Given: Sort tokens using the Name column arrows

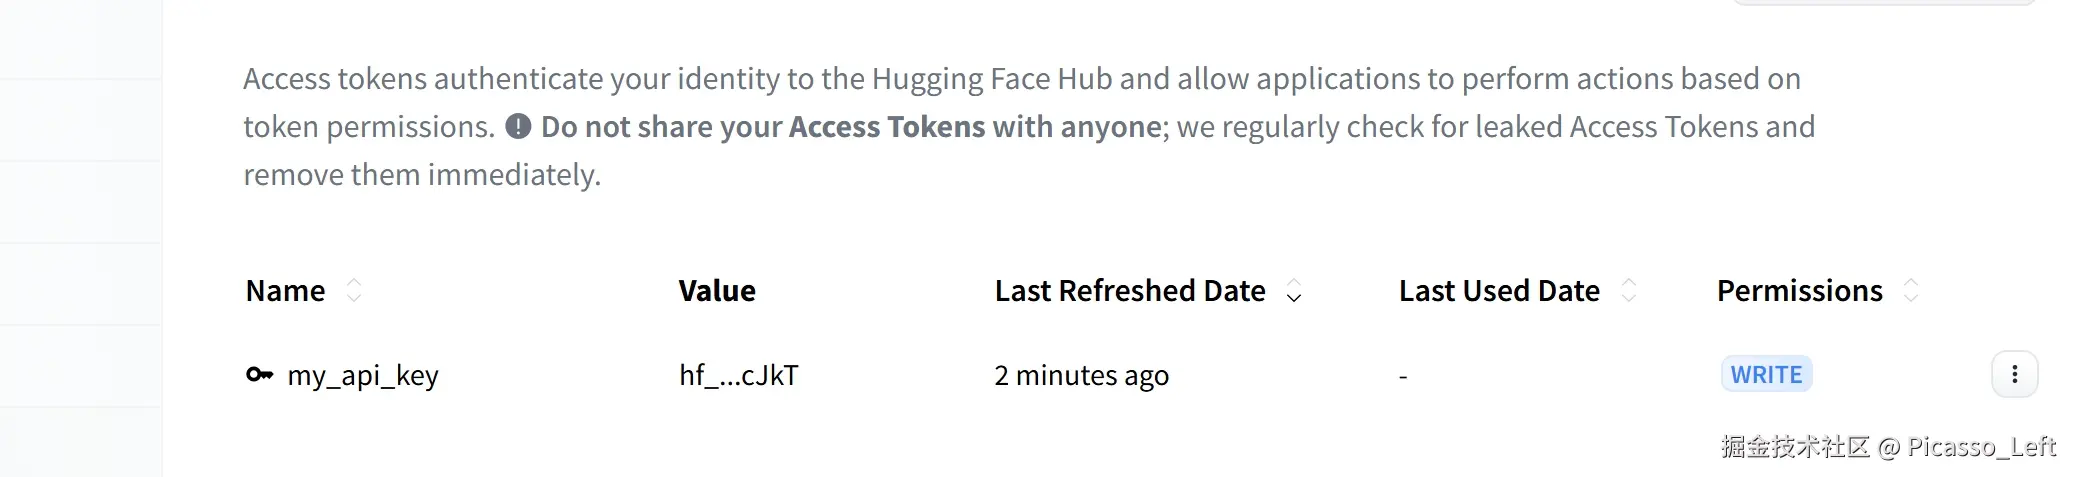Looking at the screenshot, I should pos(354,291).
